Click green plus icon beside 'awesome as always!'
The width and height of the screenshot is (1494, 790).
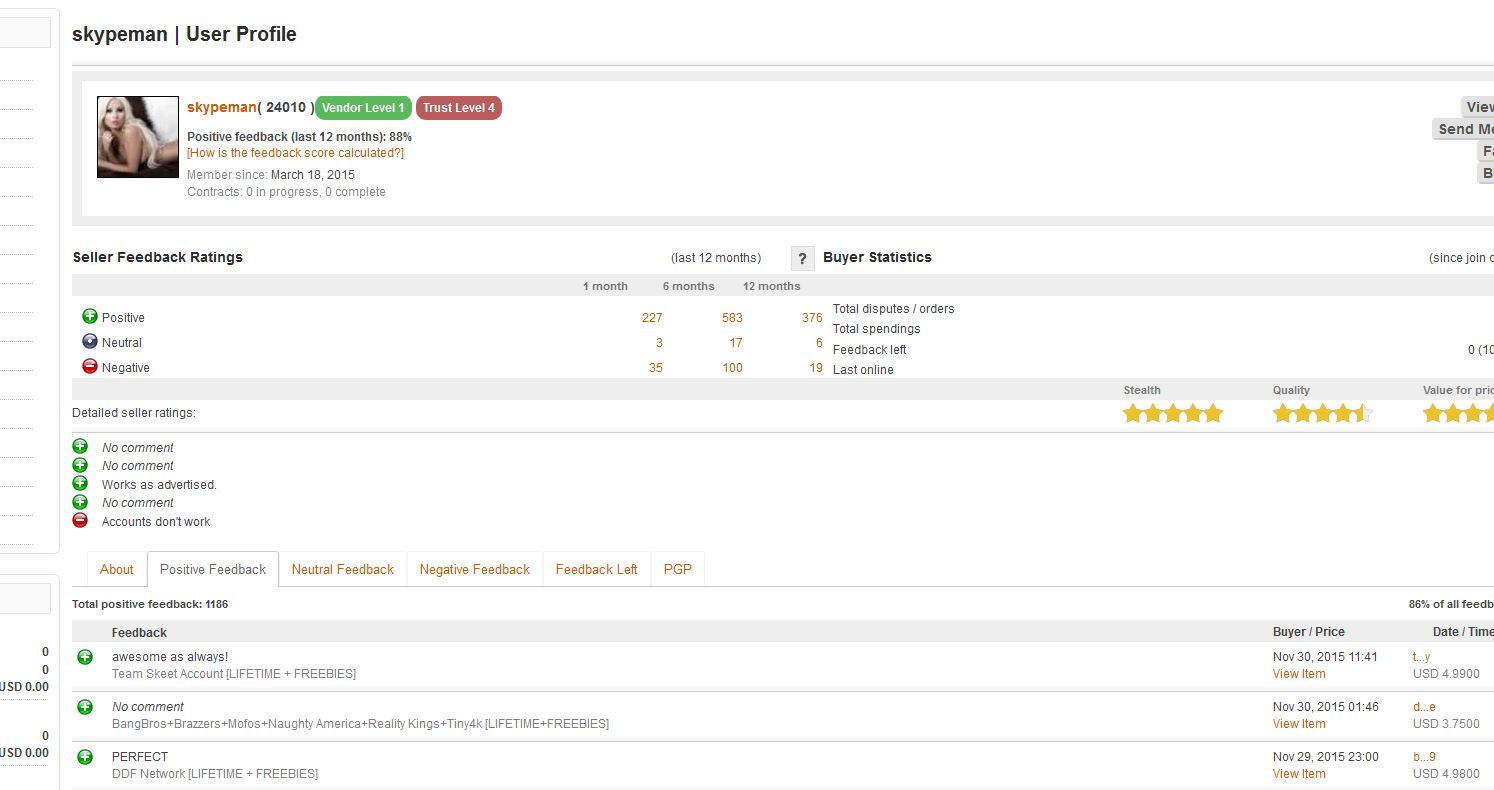pos(85,657)
